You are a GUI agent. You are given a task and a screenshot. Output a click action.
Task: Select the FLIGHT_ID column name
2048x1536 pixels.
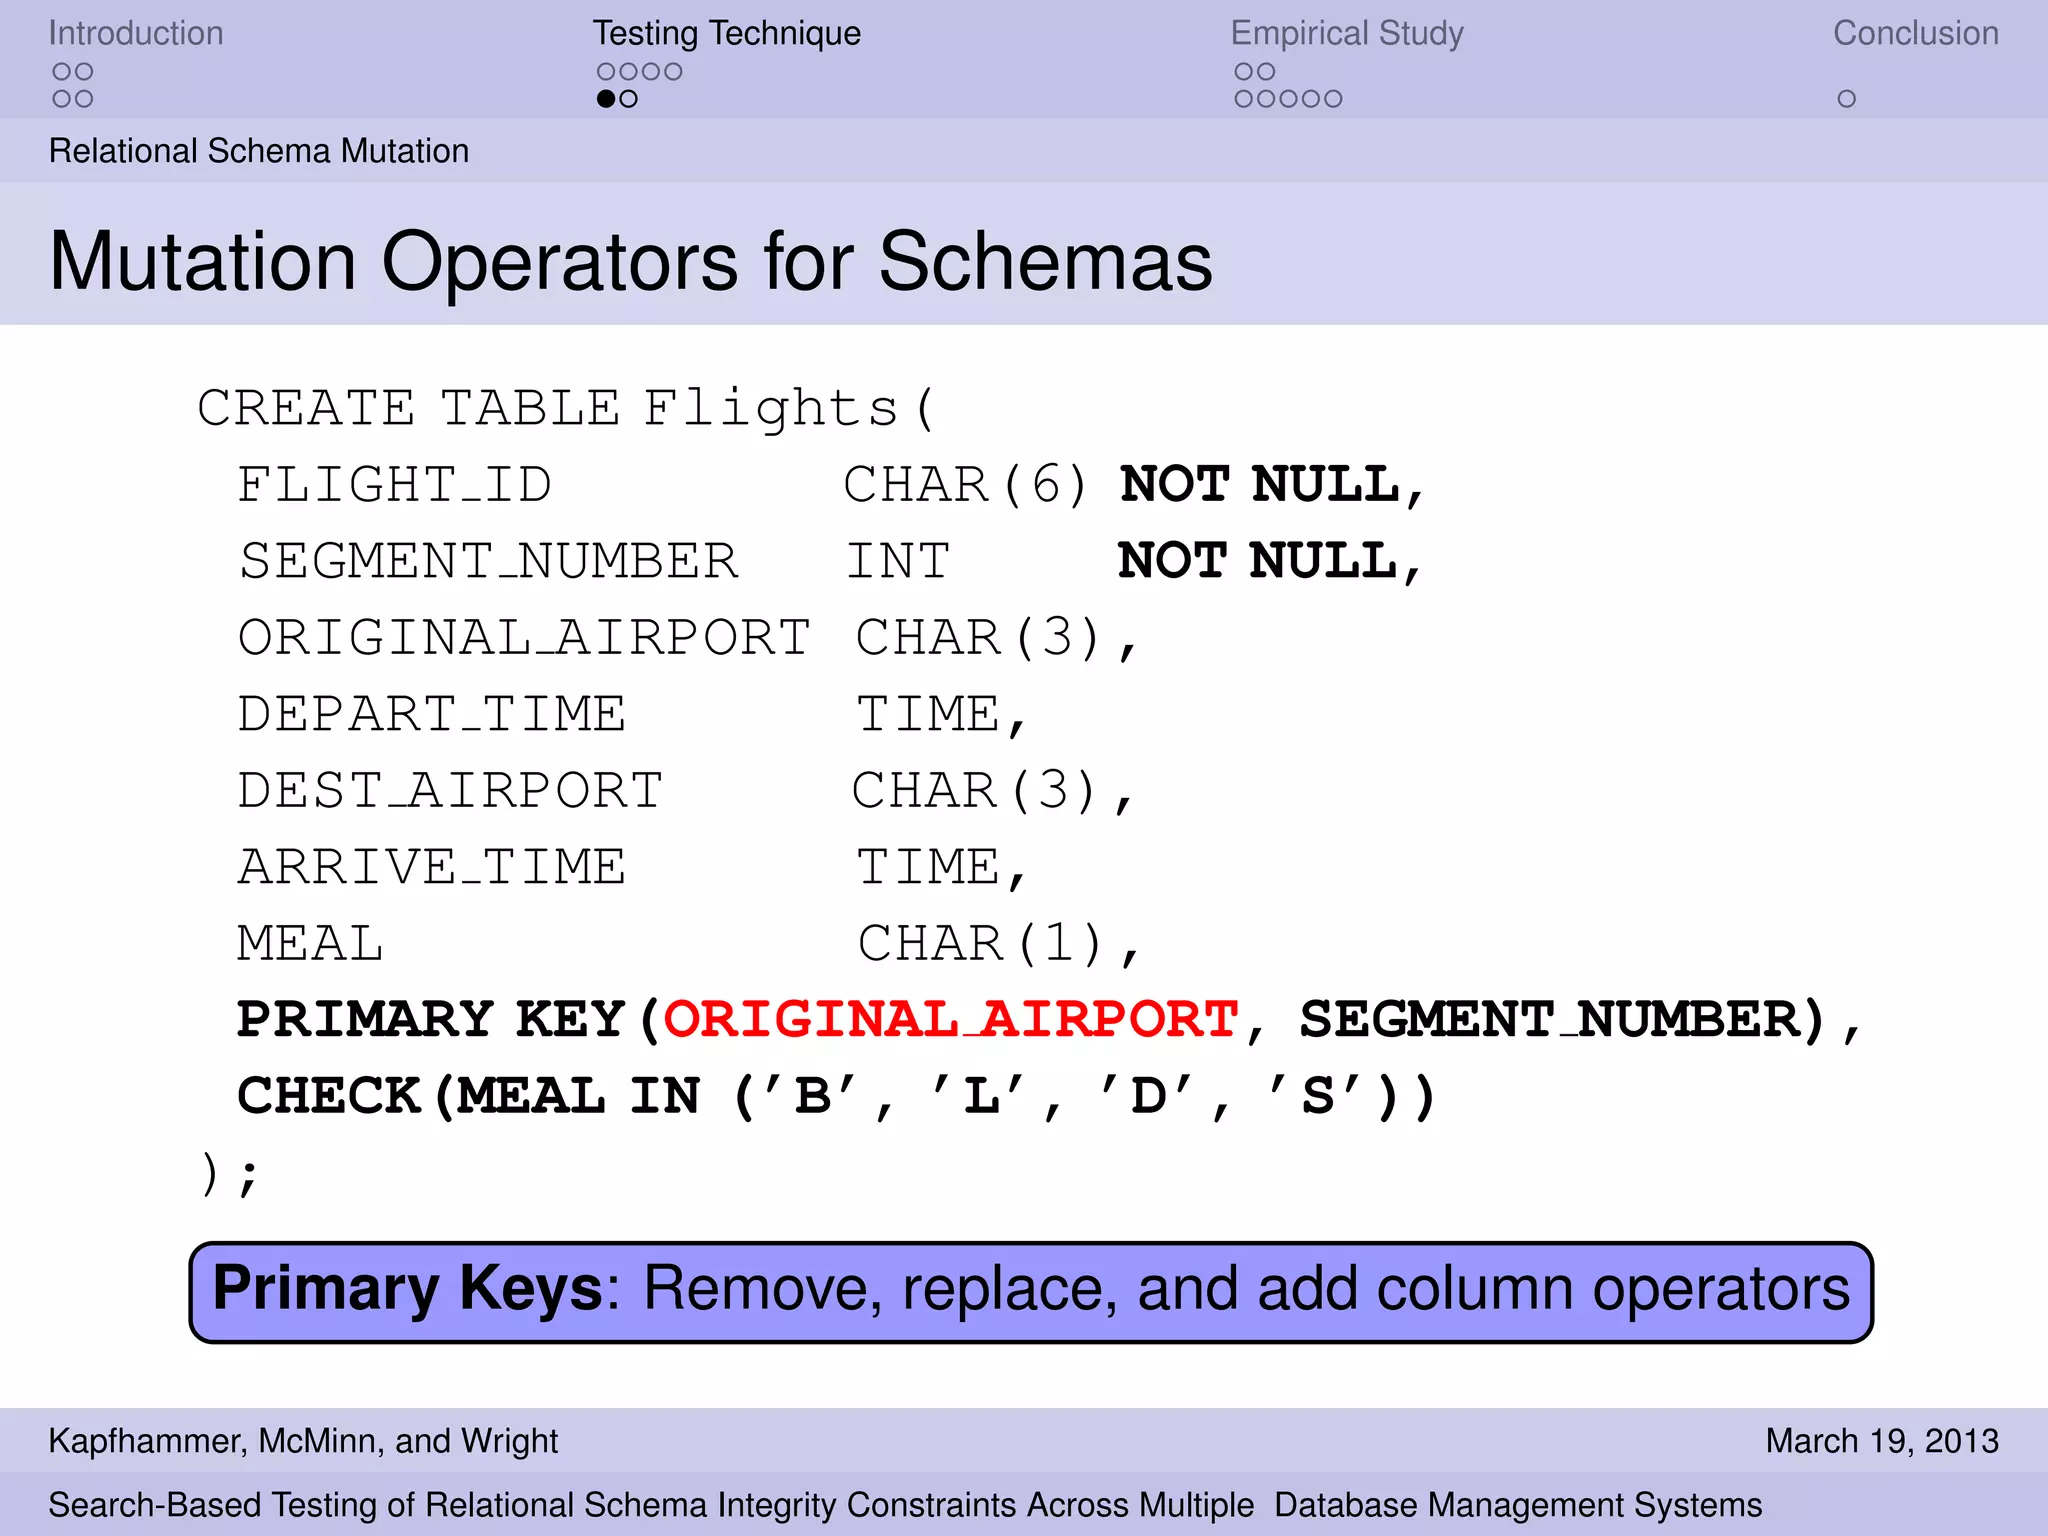tap(394, 485)
